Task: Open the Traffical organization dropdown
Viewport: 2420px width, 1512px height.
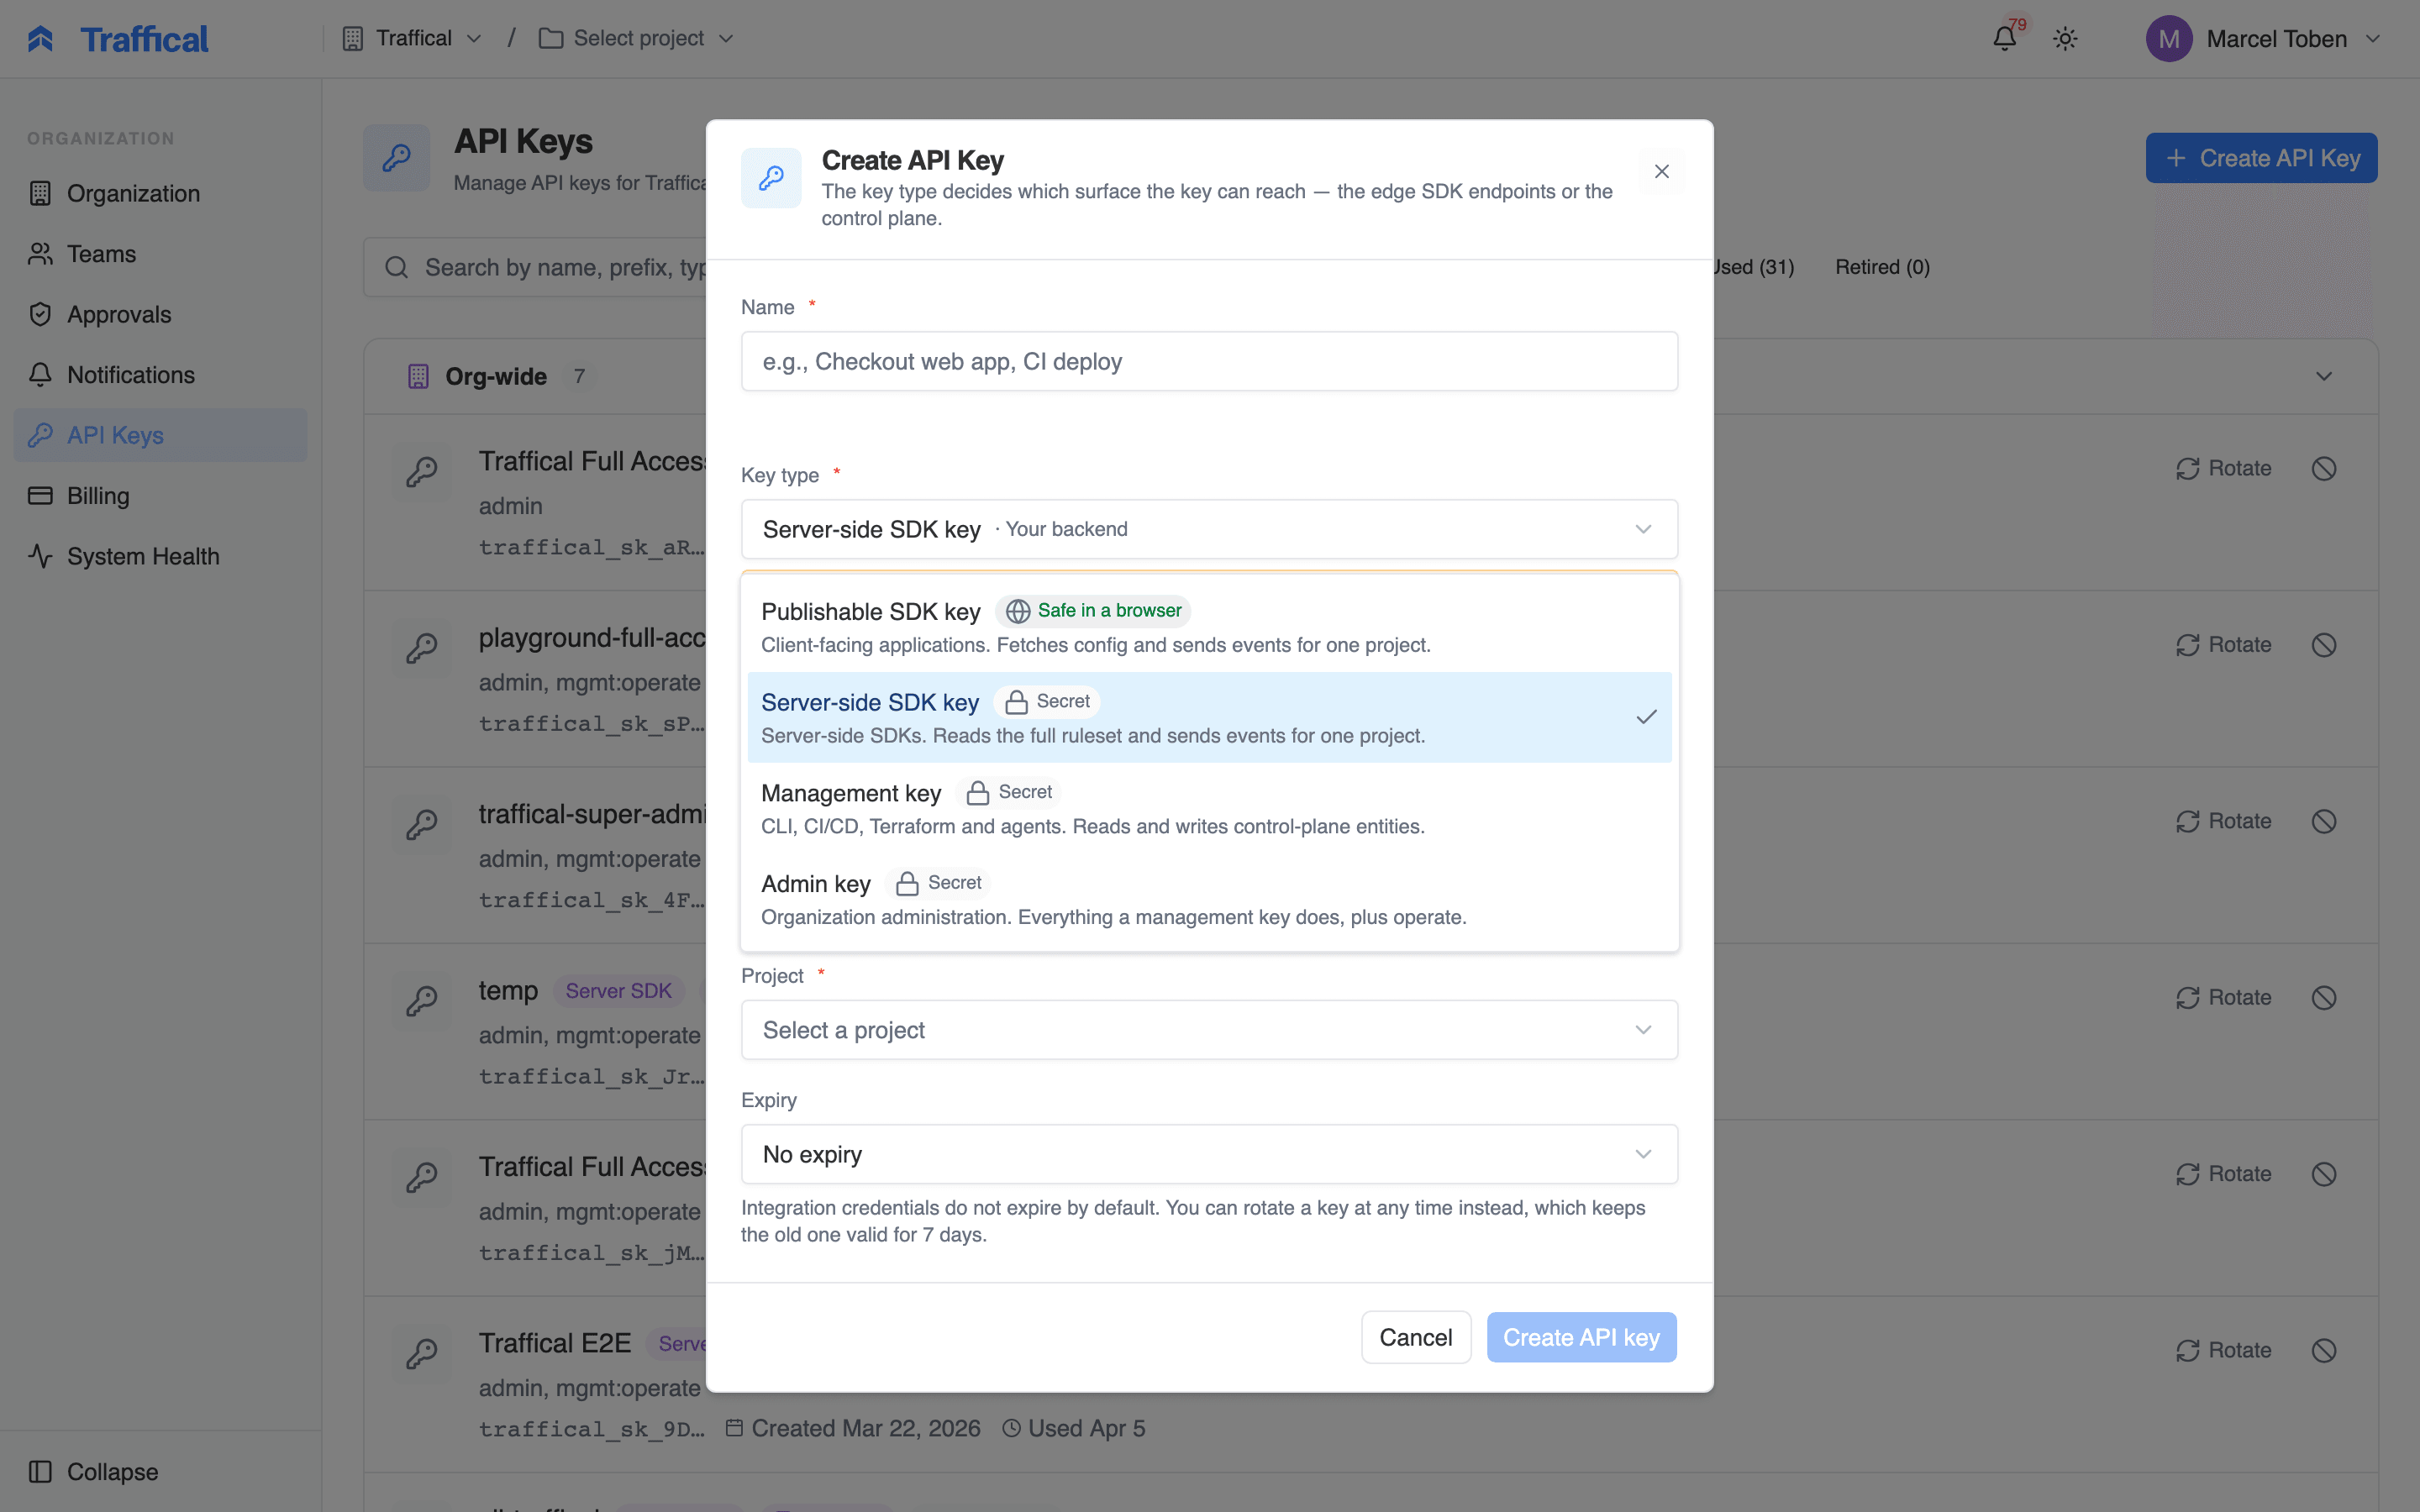Action: (412, 38)
